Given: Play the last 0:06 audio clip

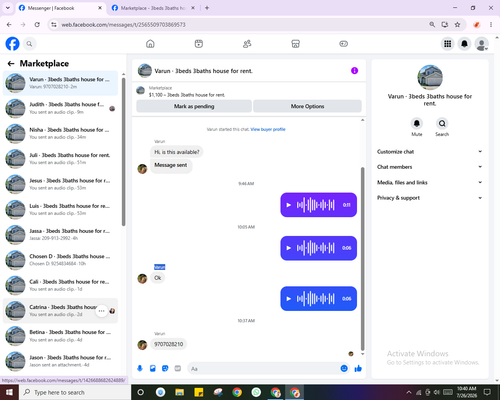Looking at the screenshot, I should click(x=289, y=299).
